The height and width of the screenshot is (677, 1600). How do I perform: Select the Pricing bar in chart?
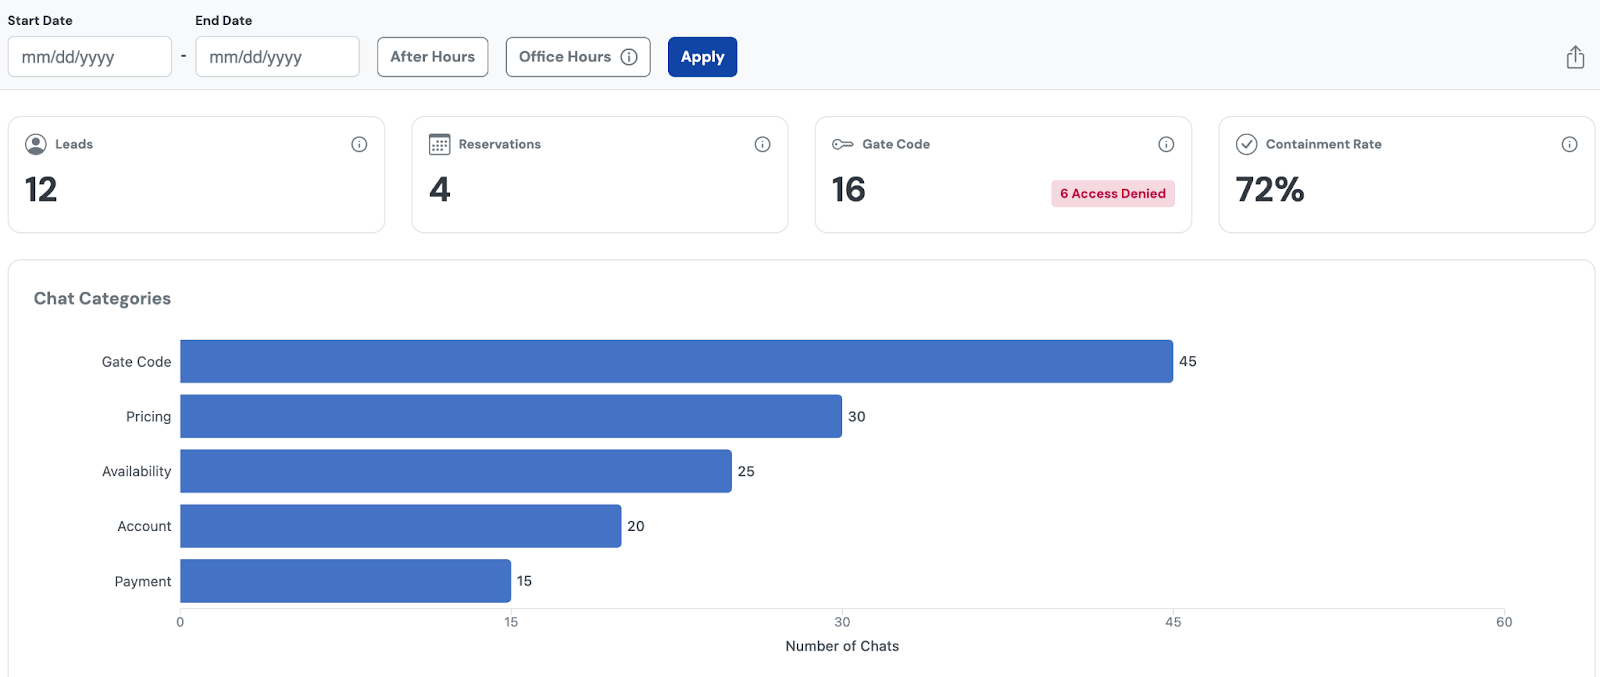click(x=510, y=416)
